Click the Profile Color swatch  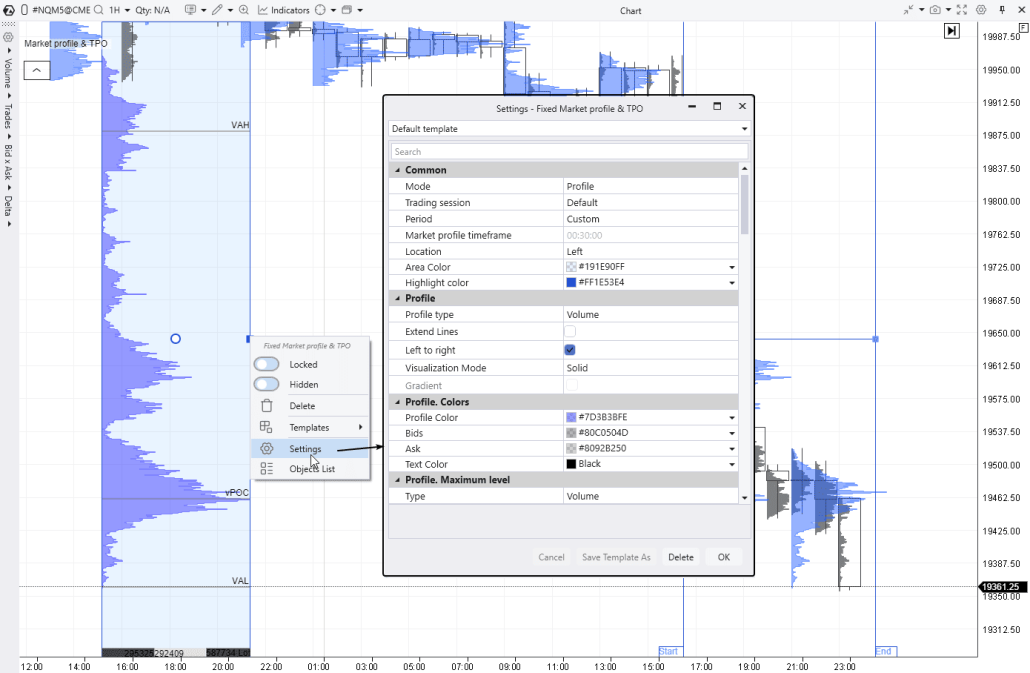tap(571, 418)
